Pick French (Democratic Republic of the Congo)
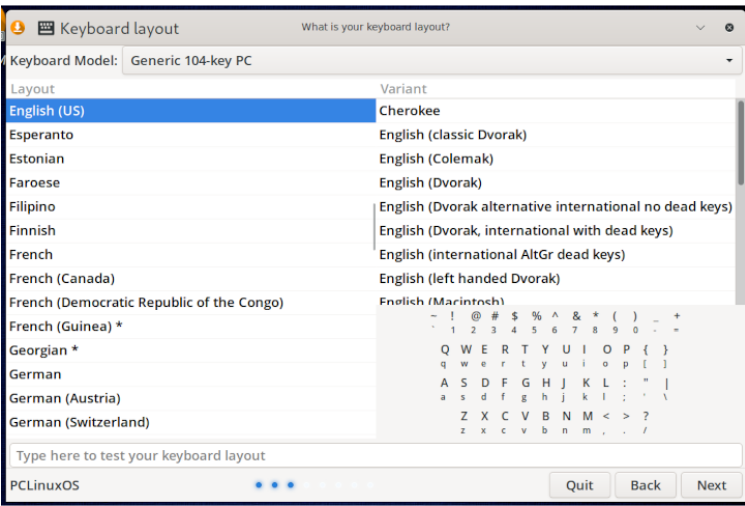The width and height of the screenshot is (745, 506). (x=191, y=302)
